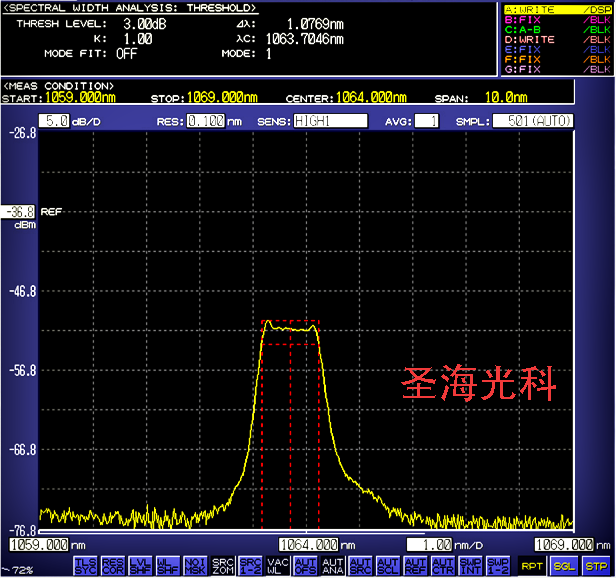Edit the 1.00 nm/D span-per-division field
The height and width of the screenshot is (578, 616).
(x=429, y=545)
